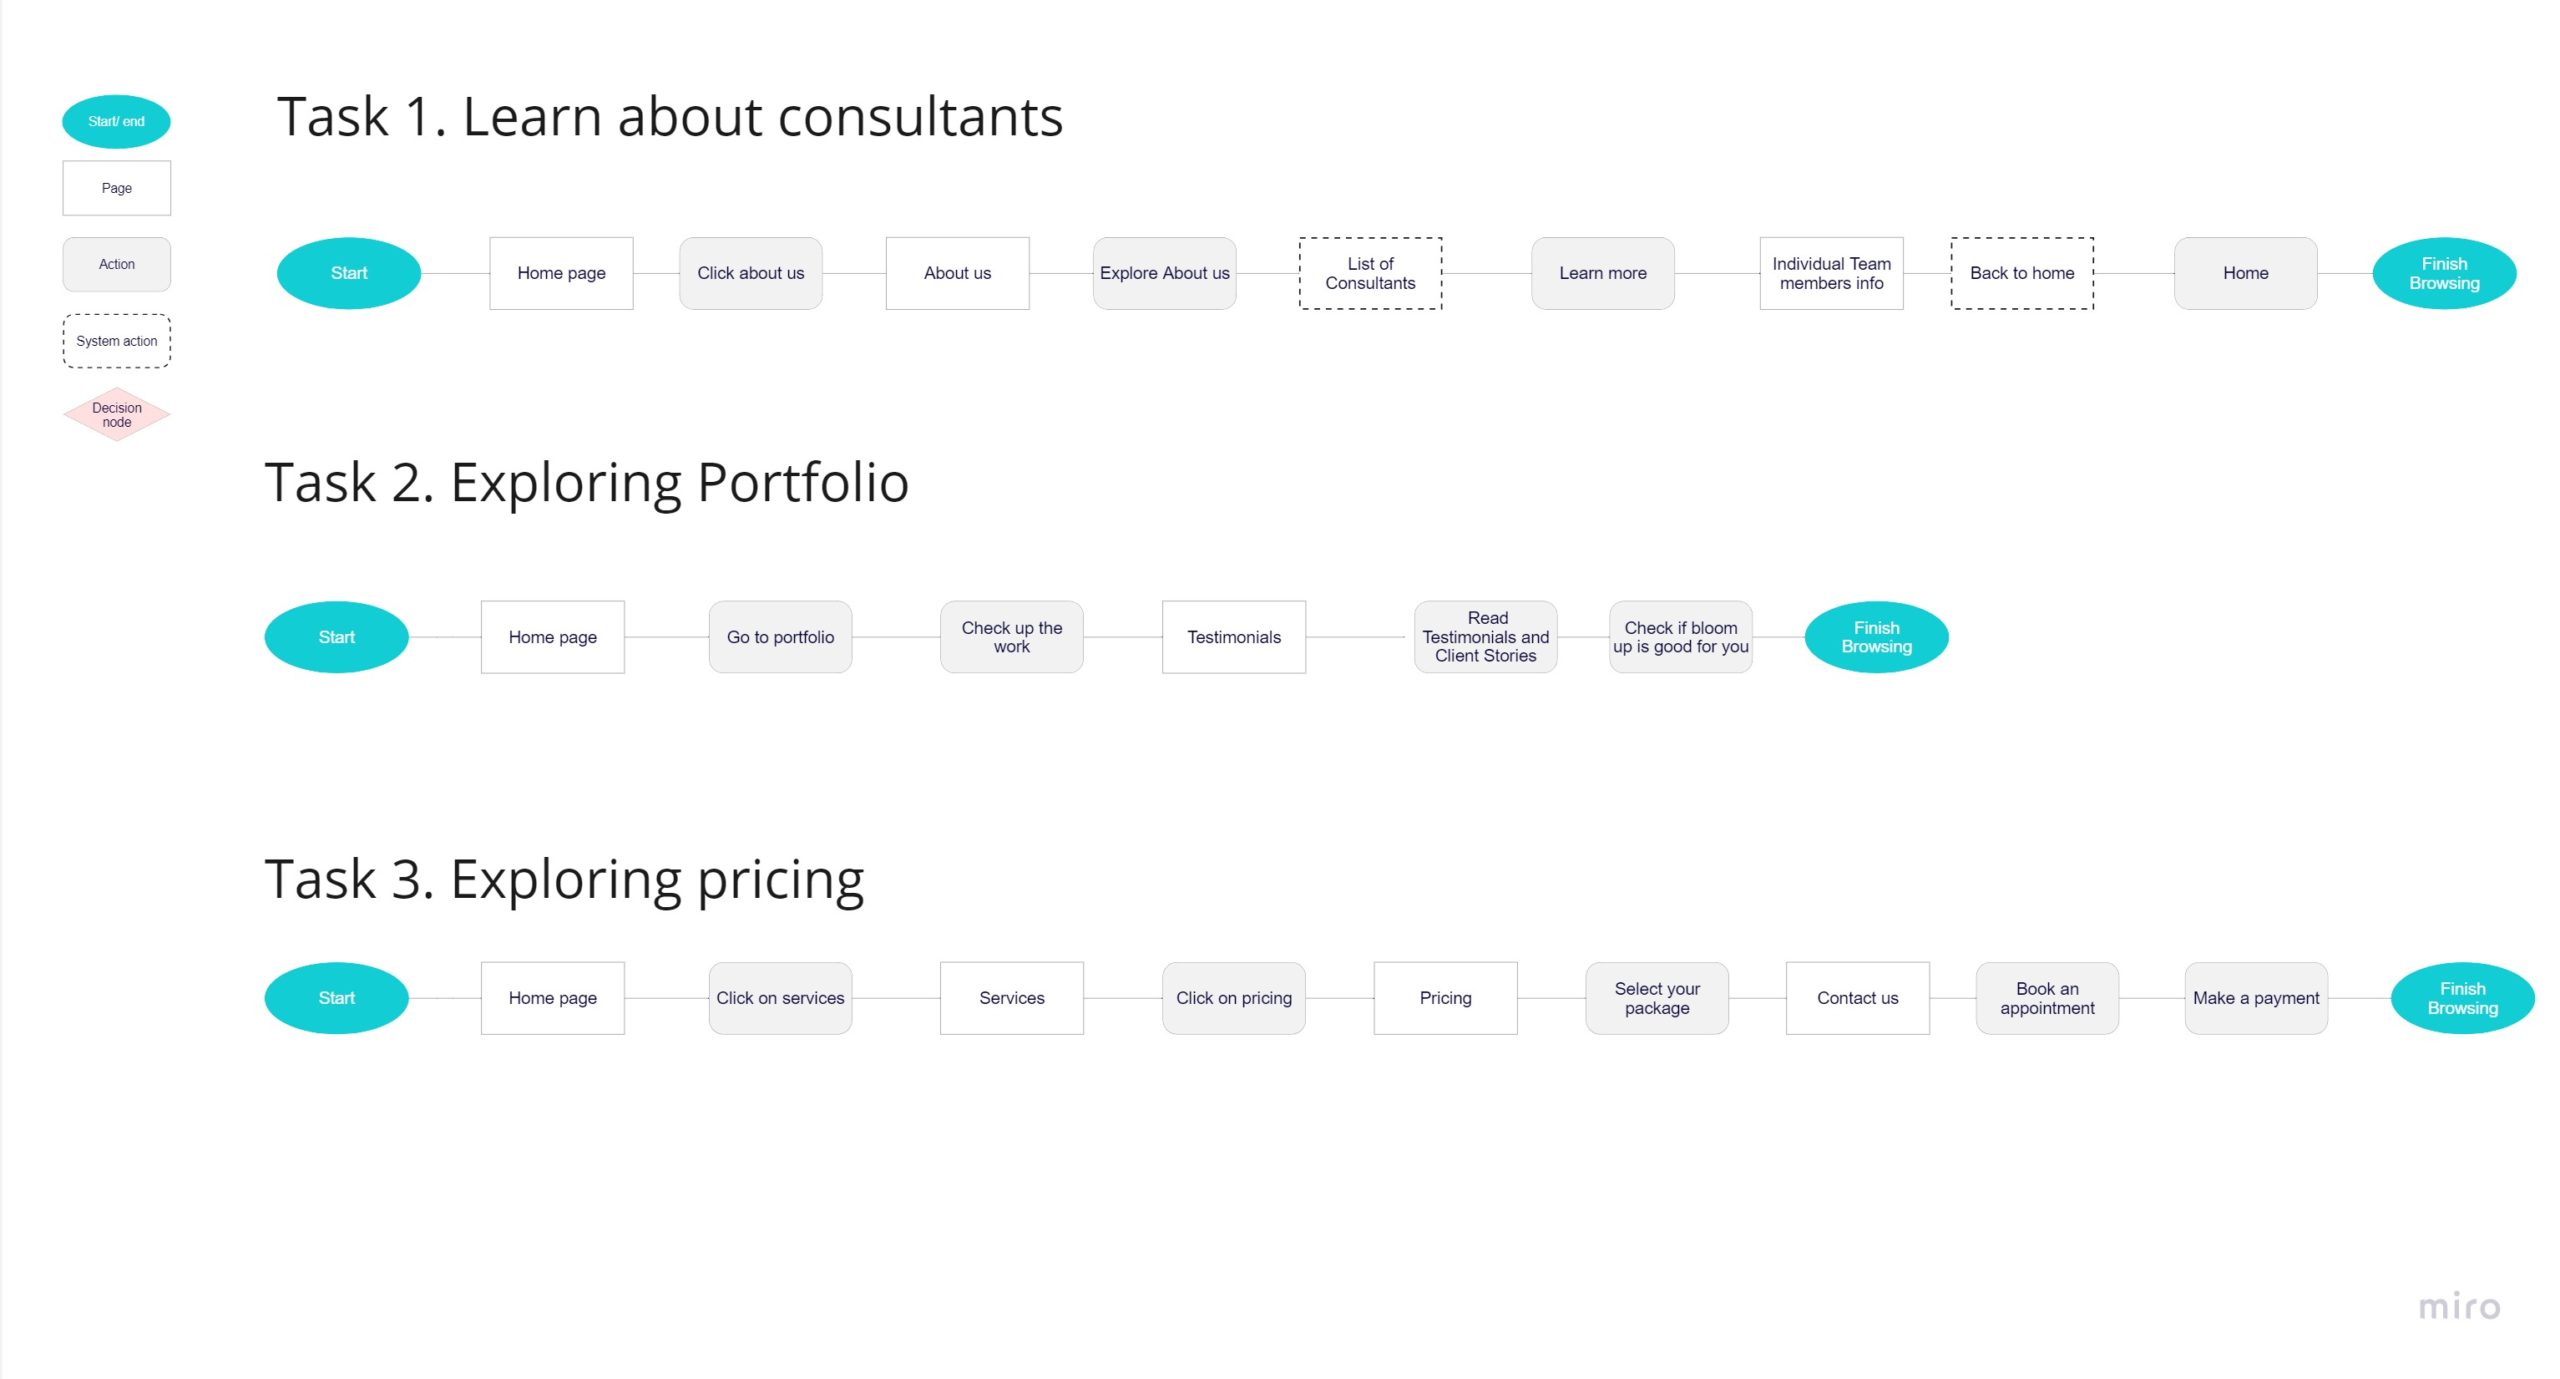2560x1379 pixels.
Task: Click the Action legend rounded box
Action: click(116, 264)
